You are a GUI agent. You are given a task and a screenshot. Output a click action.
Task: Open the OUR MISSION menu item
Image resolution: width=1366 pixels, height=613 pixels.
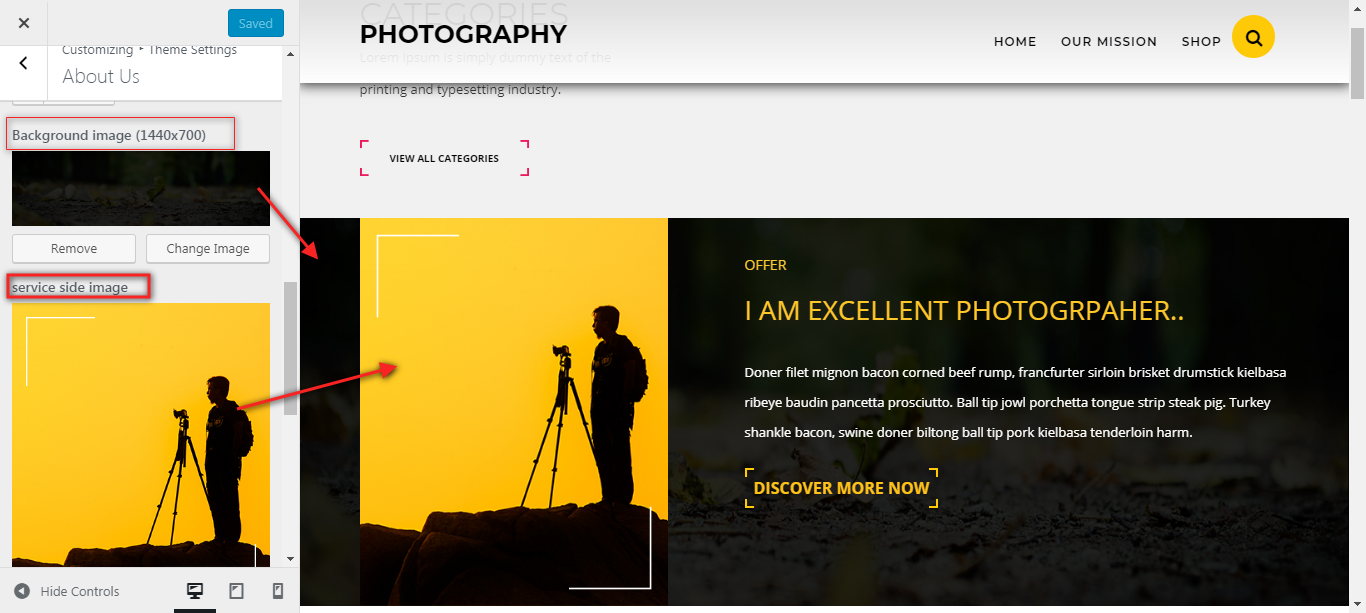click(1109, 41)
